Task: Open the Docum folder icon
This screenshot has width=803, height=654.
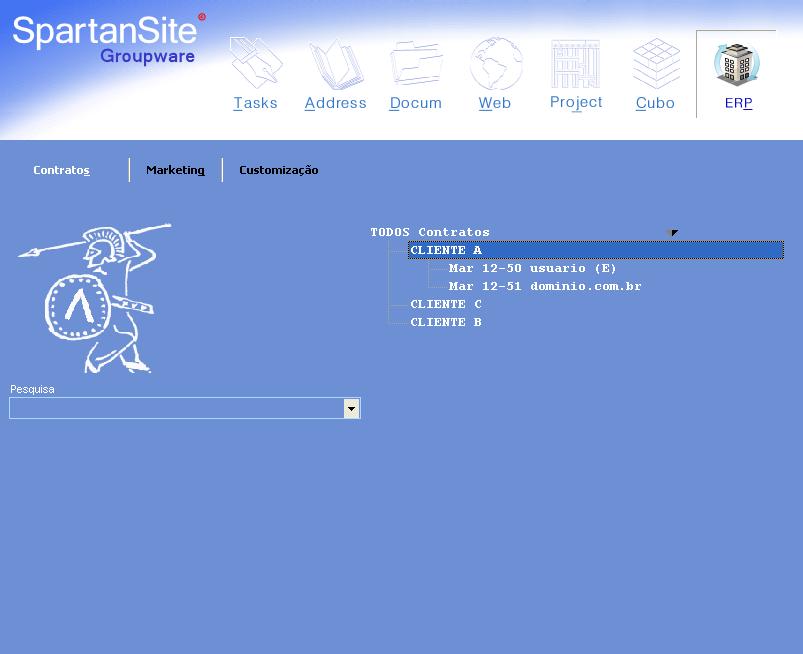Action: (416, 66)
